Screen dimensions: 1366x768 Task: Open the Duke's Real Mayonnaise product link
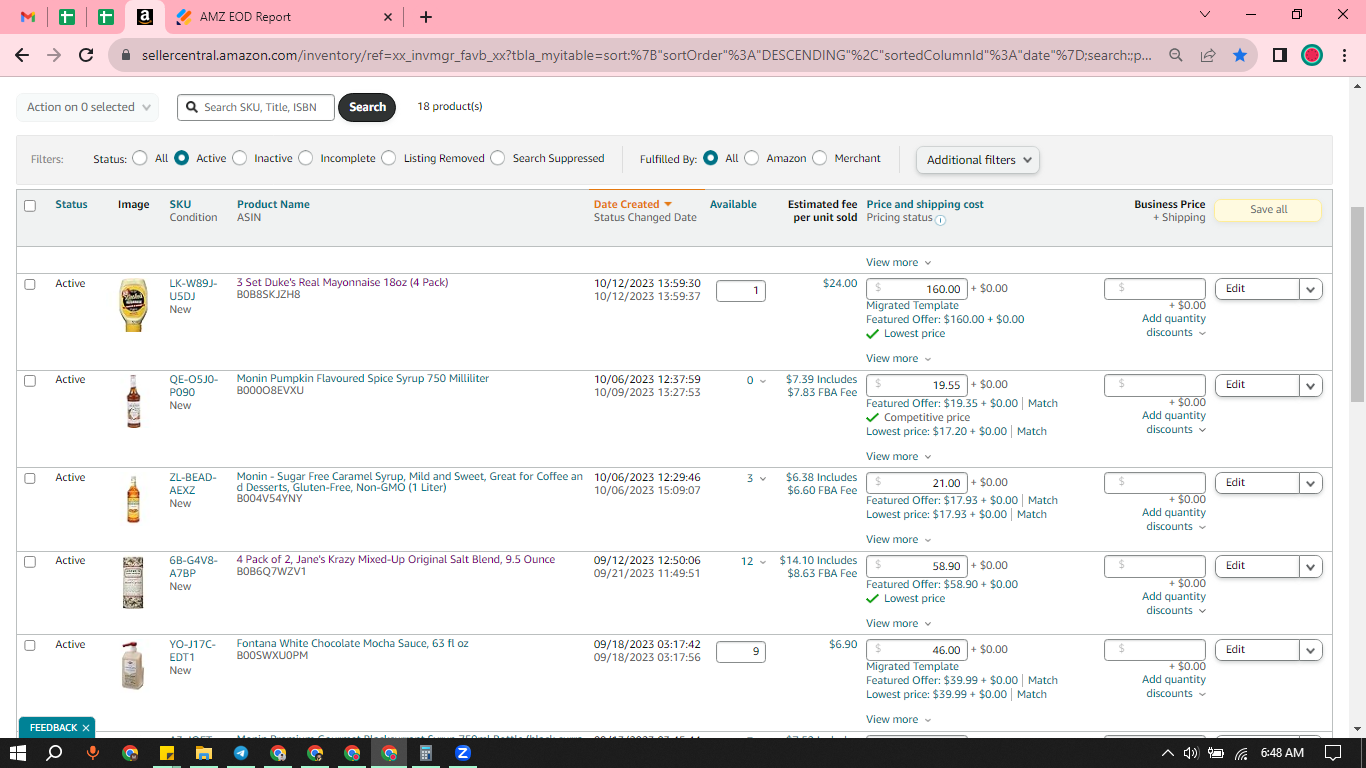point(342,283)
